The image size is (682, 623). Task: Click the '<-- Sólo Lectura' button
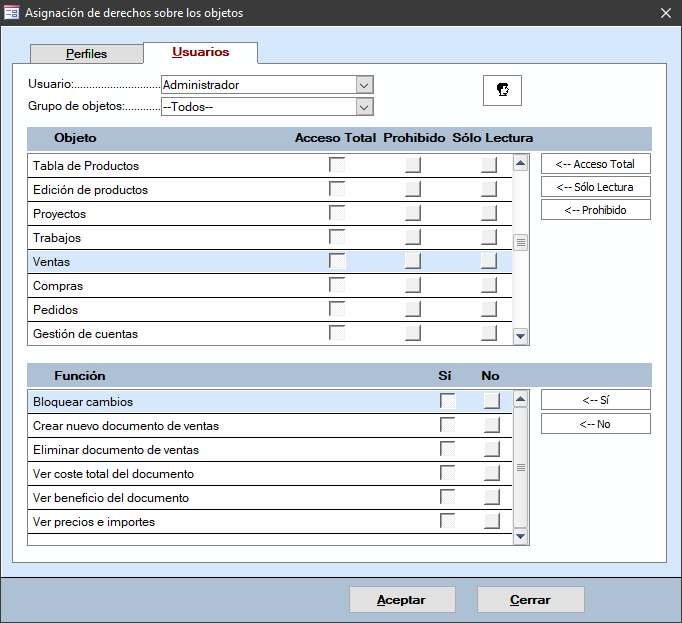(x=595, y=186)
